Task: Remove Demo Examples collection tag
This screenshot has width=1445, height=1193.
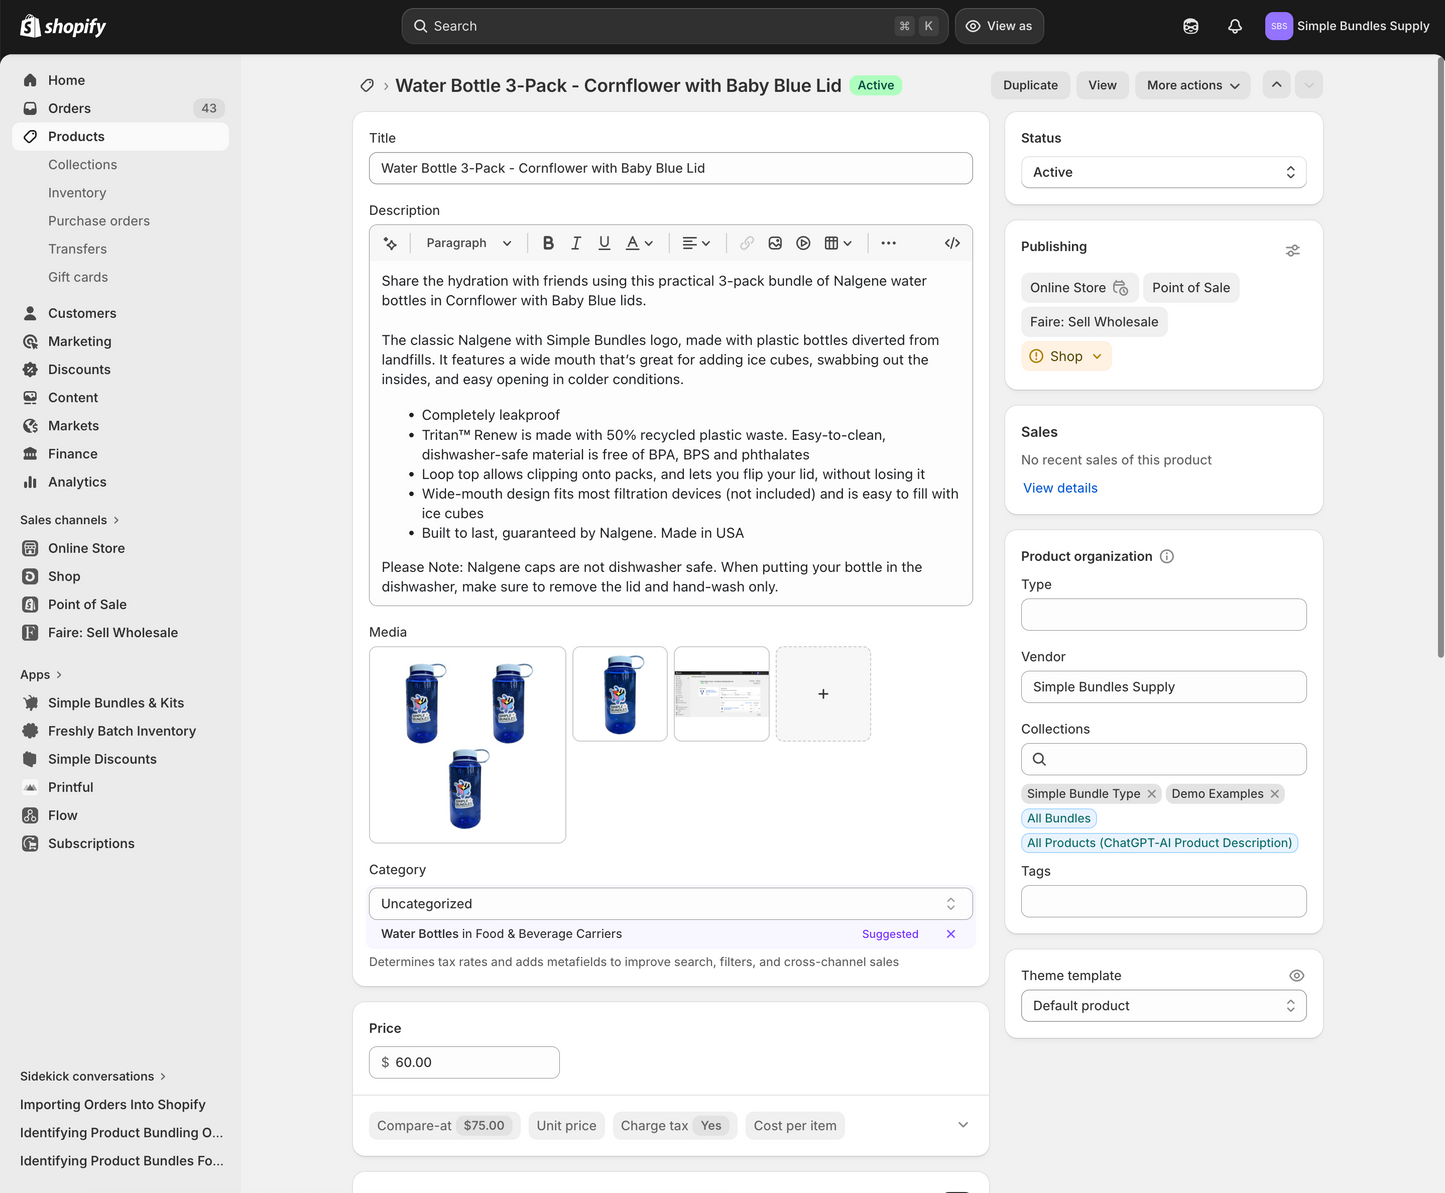Action: pos(1275,794)
